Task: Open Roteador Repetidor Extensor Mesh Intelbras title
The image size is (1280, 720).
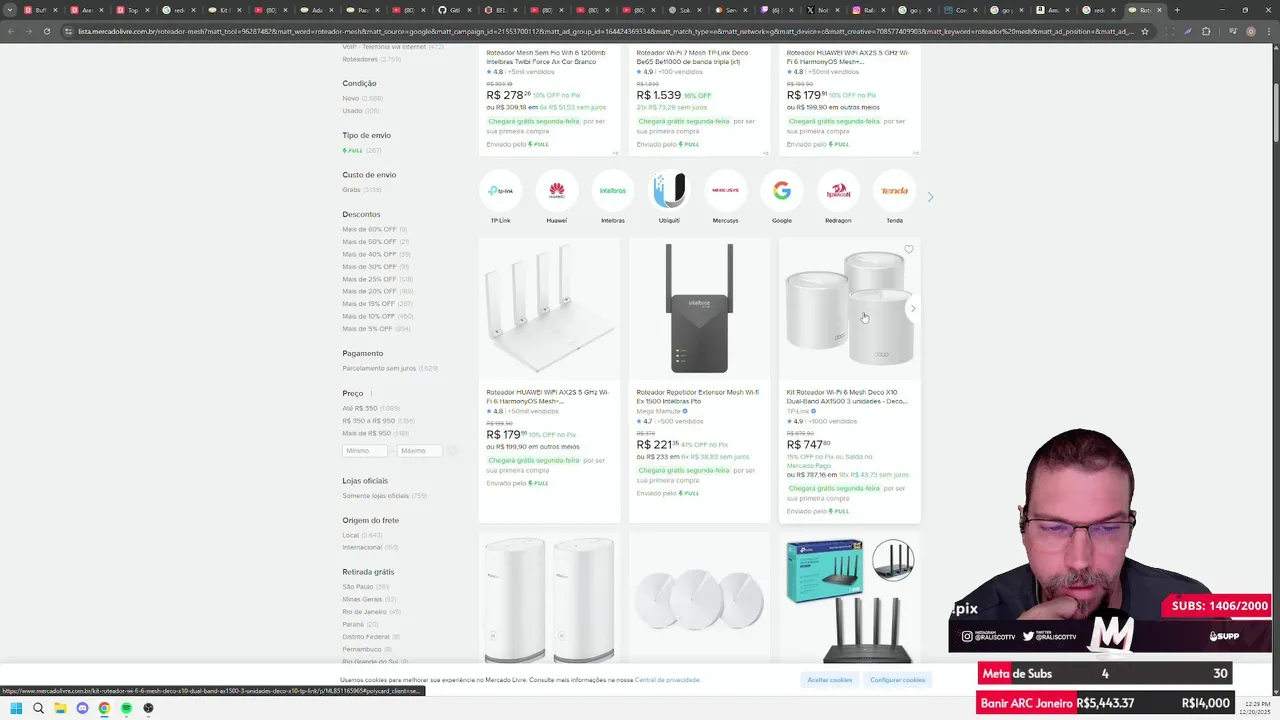Action: [697, 397]
